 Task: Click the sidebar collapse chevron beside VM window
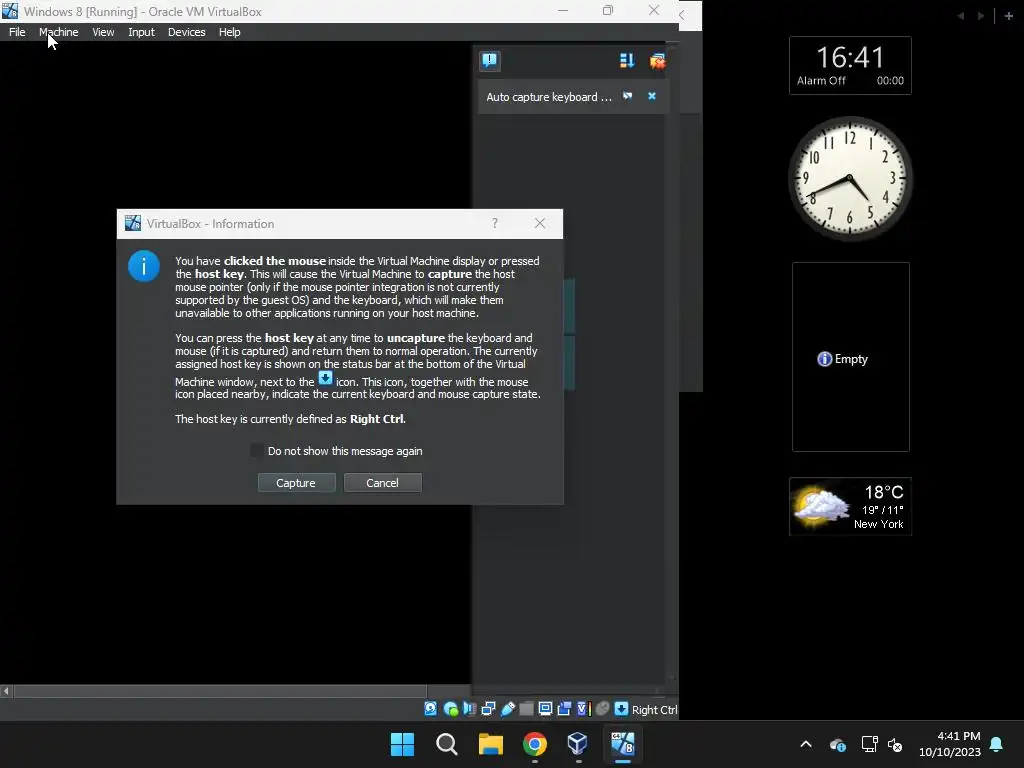[682, 15]
